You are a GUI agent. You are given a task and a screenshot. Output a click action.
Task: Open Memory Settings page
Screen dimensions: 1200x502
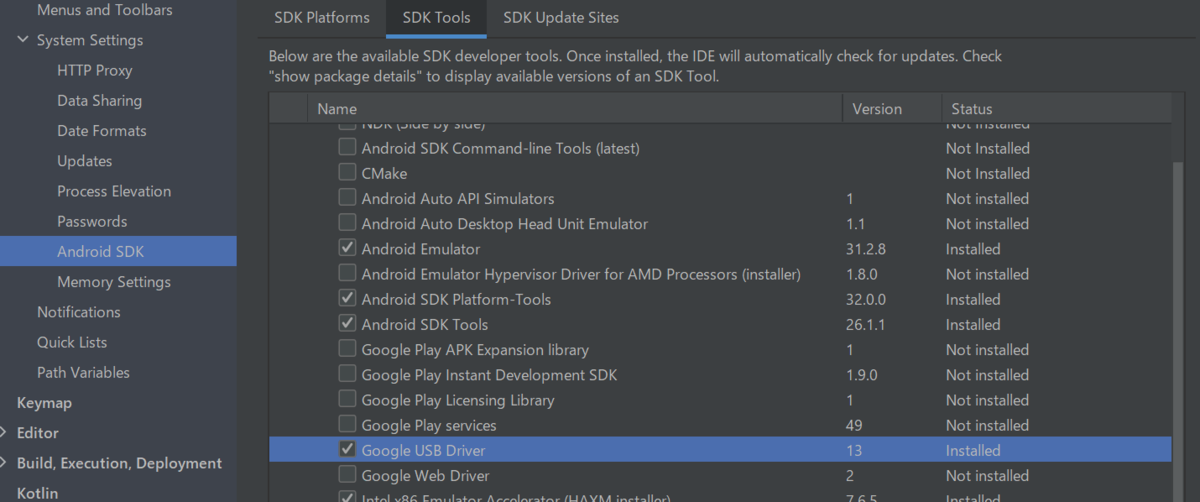pyautogui.click(x=114, y=282)
